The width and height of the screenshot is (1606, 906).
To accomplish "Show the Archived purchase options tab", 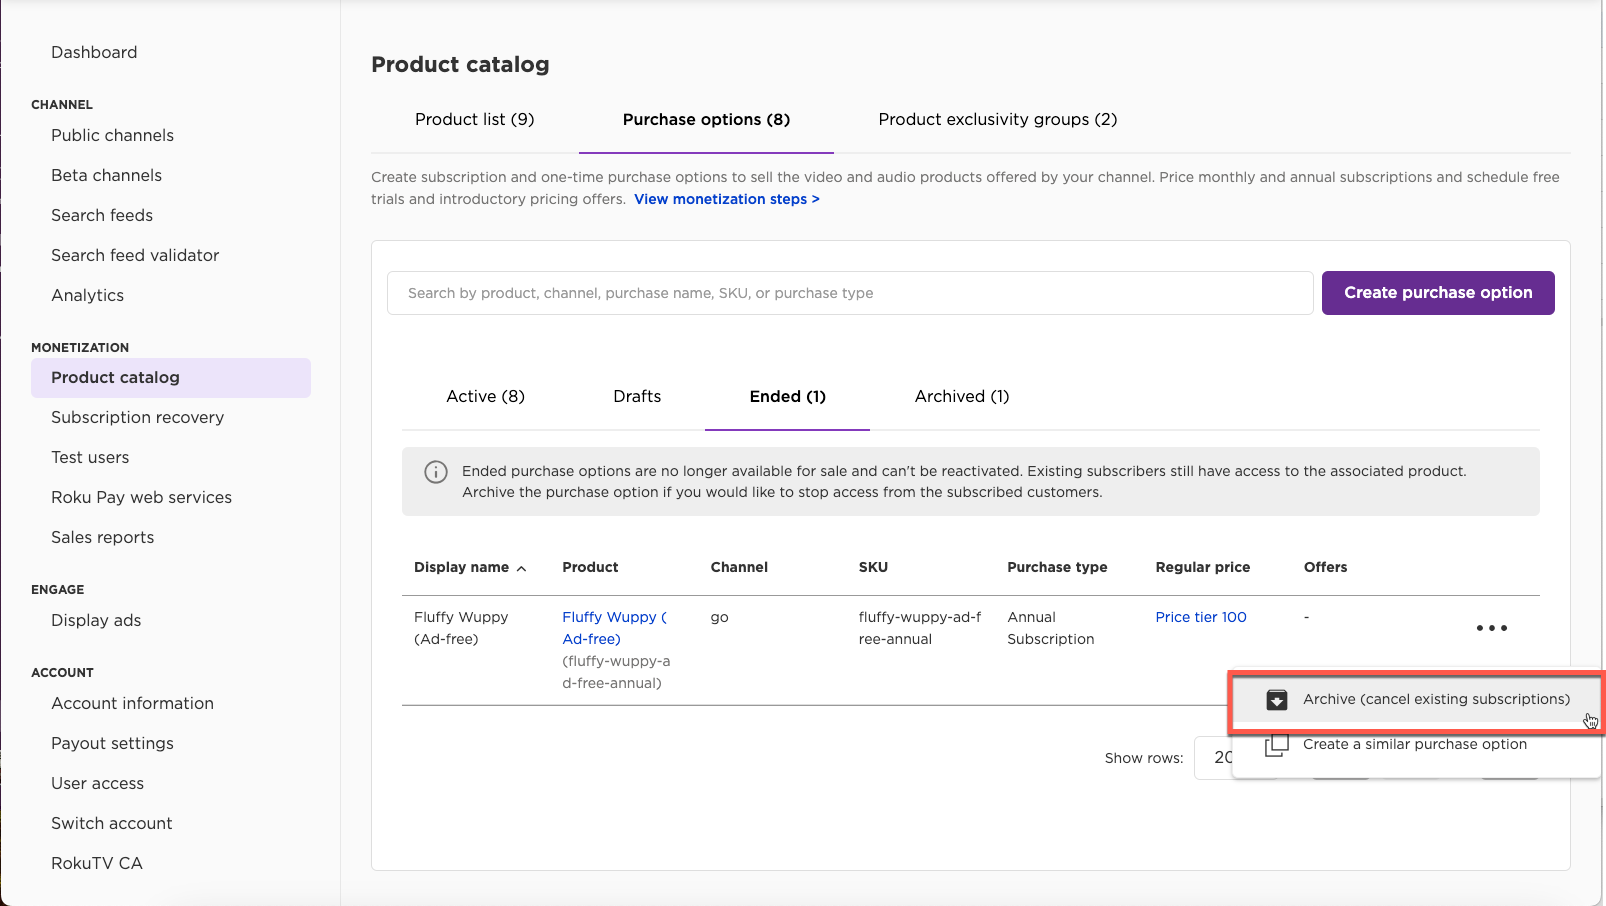I will pyautogui.click(x=961, y=397).
